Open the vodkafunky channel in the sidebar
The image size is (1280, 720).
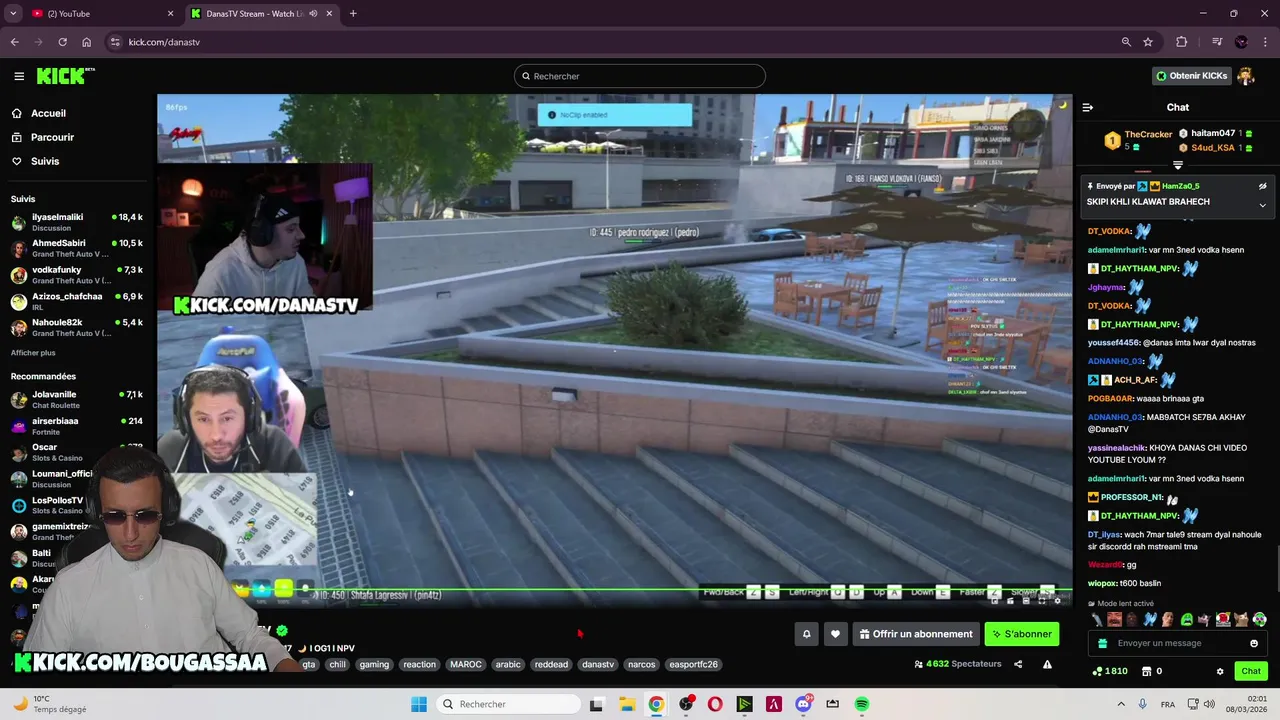(x=76, y=275)
